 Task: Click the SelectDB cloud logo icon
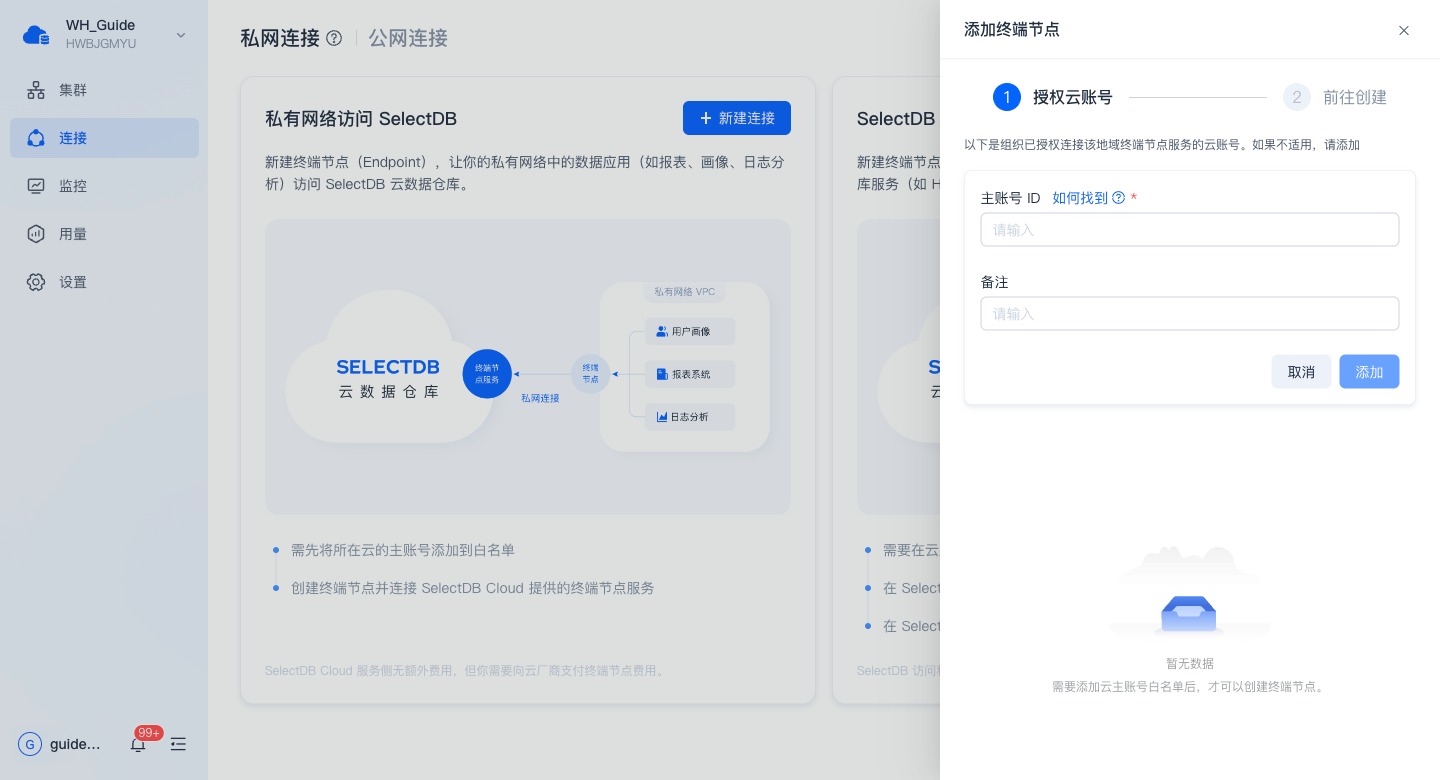pyautogui.click(x=36, y=35)
